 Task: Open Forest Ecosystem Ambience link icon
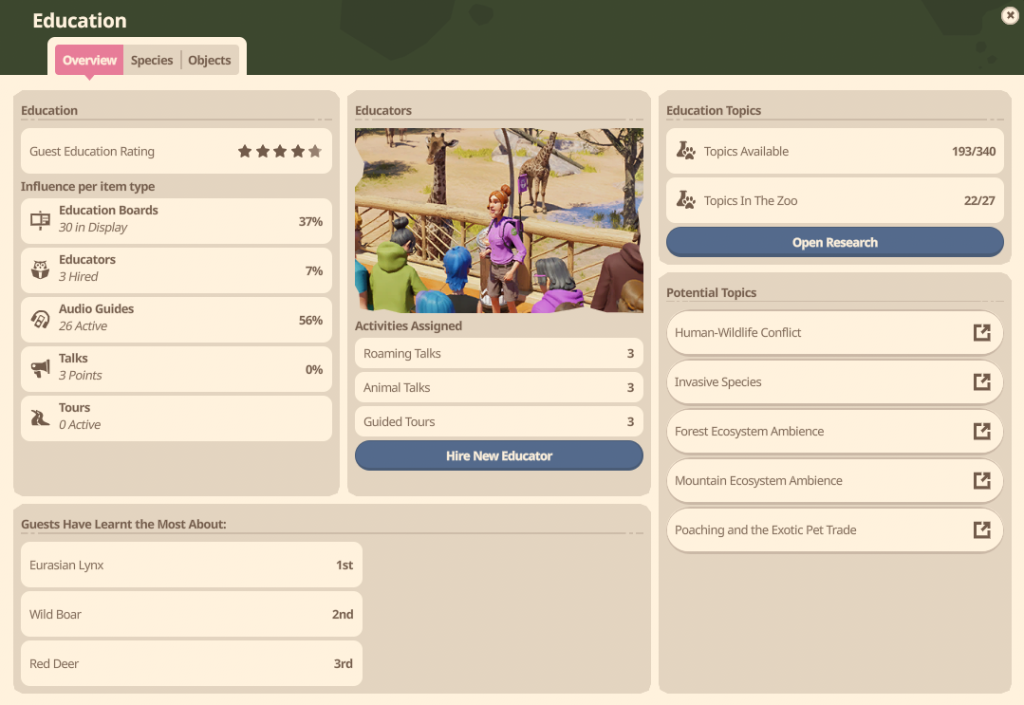coord(982,431)
